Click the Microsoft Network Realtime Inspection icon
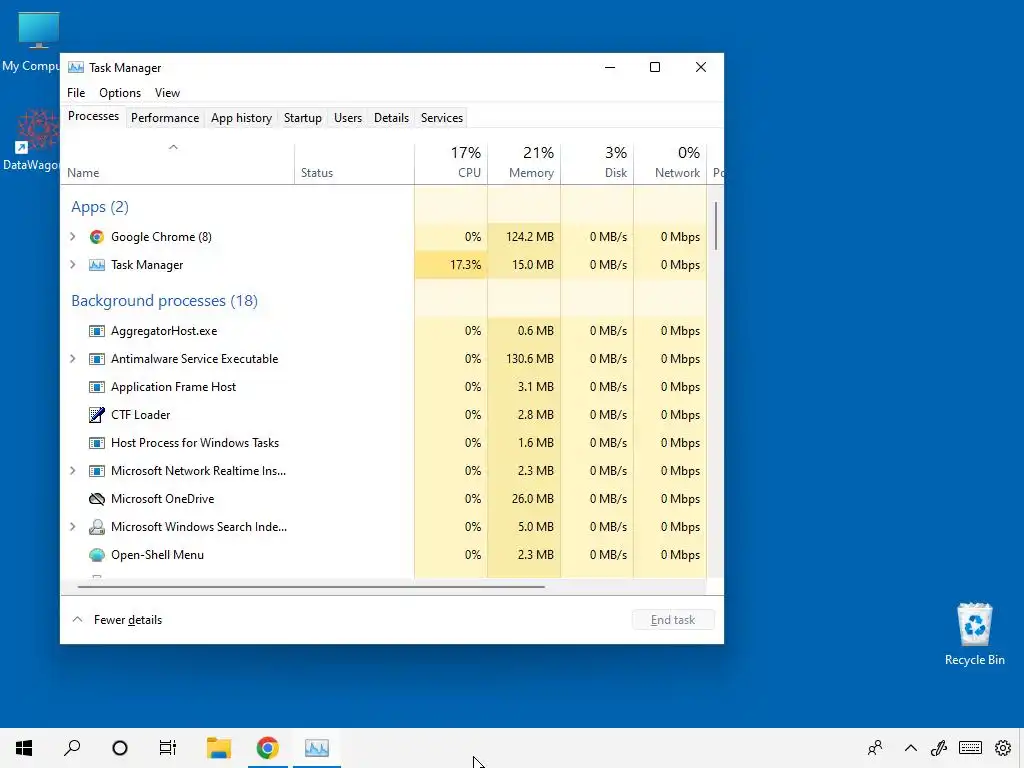Viewport: 1024px width, 768px height. tap(97, 471)
